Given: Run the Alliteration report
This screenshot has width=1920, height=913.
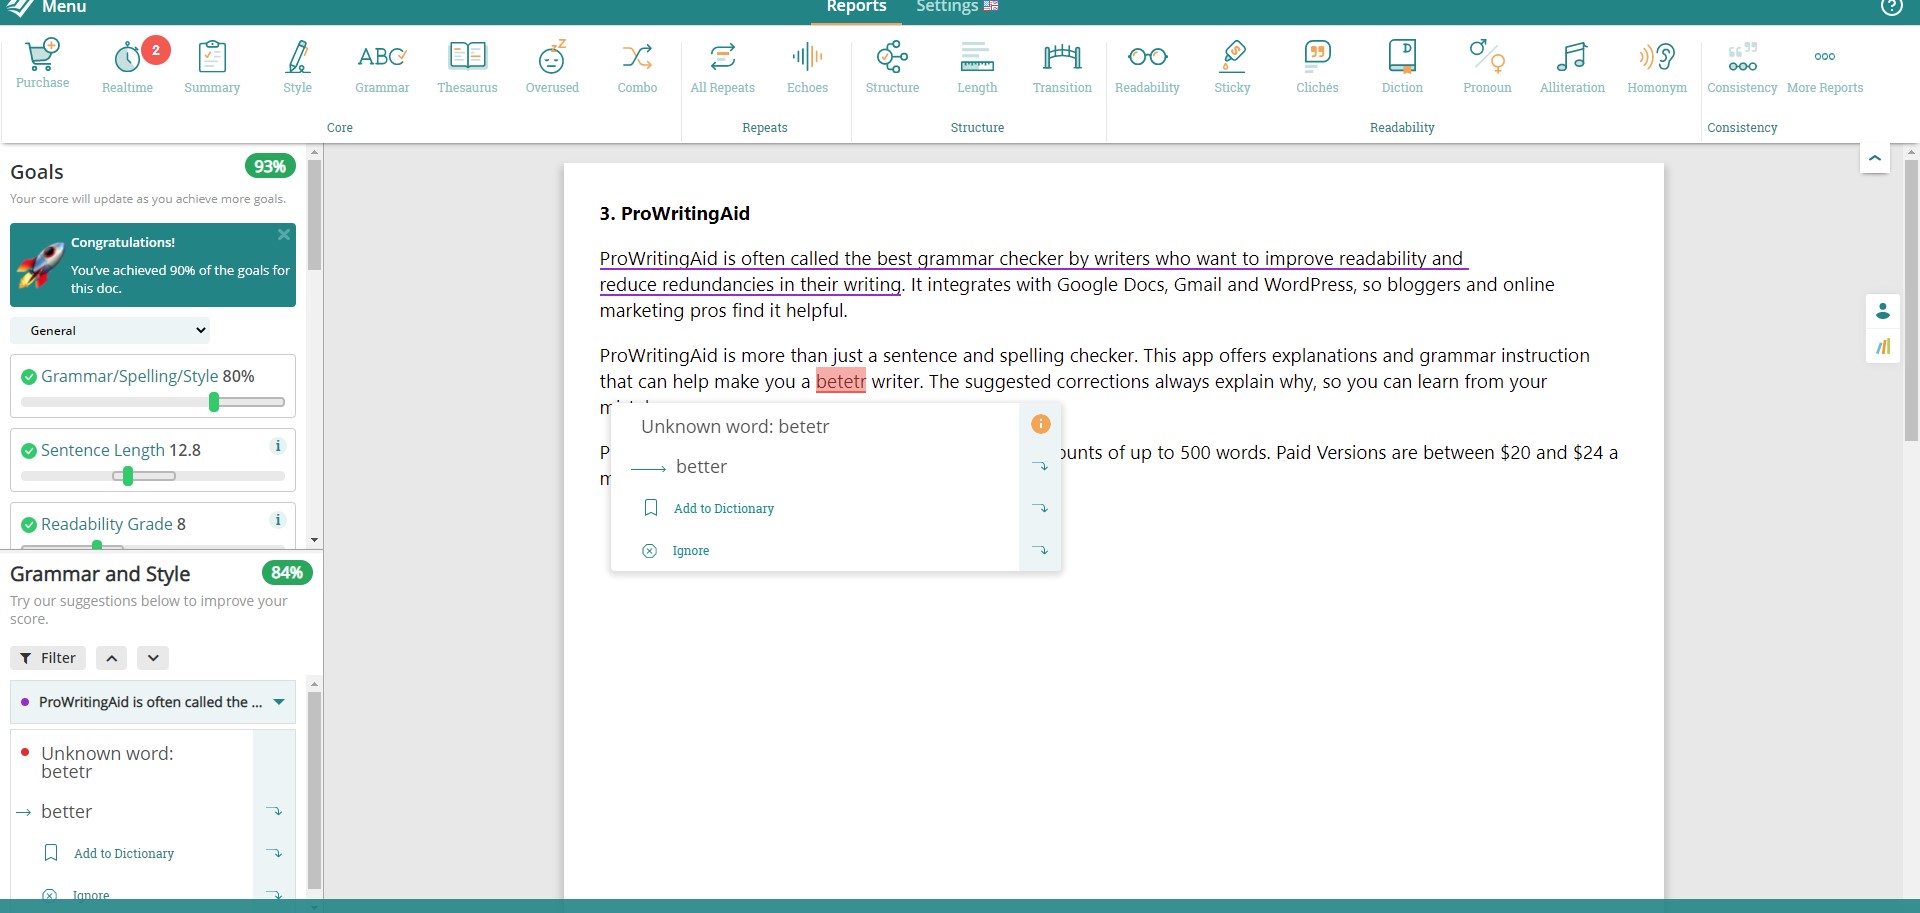Looking at the screenshot, I should coord(1572,66).
